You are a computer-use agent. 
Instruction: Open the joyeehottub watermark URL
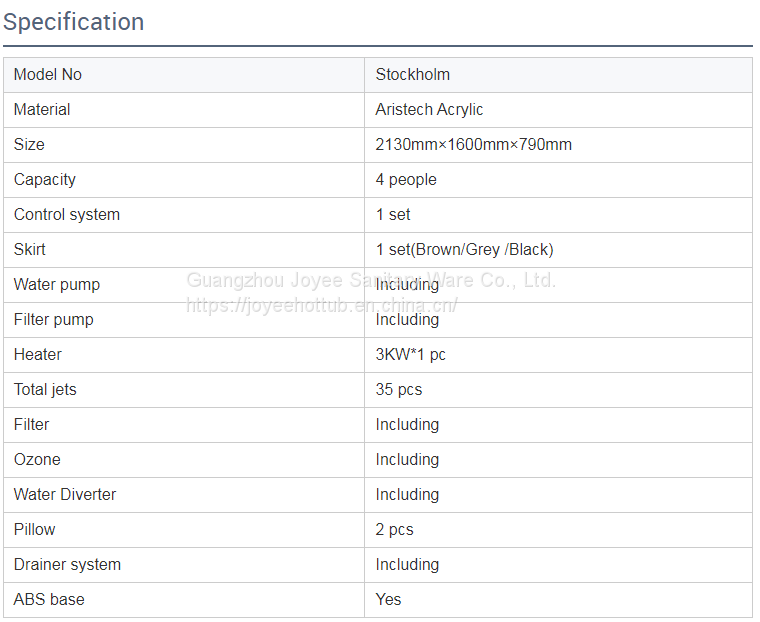(322, 305)
